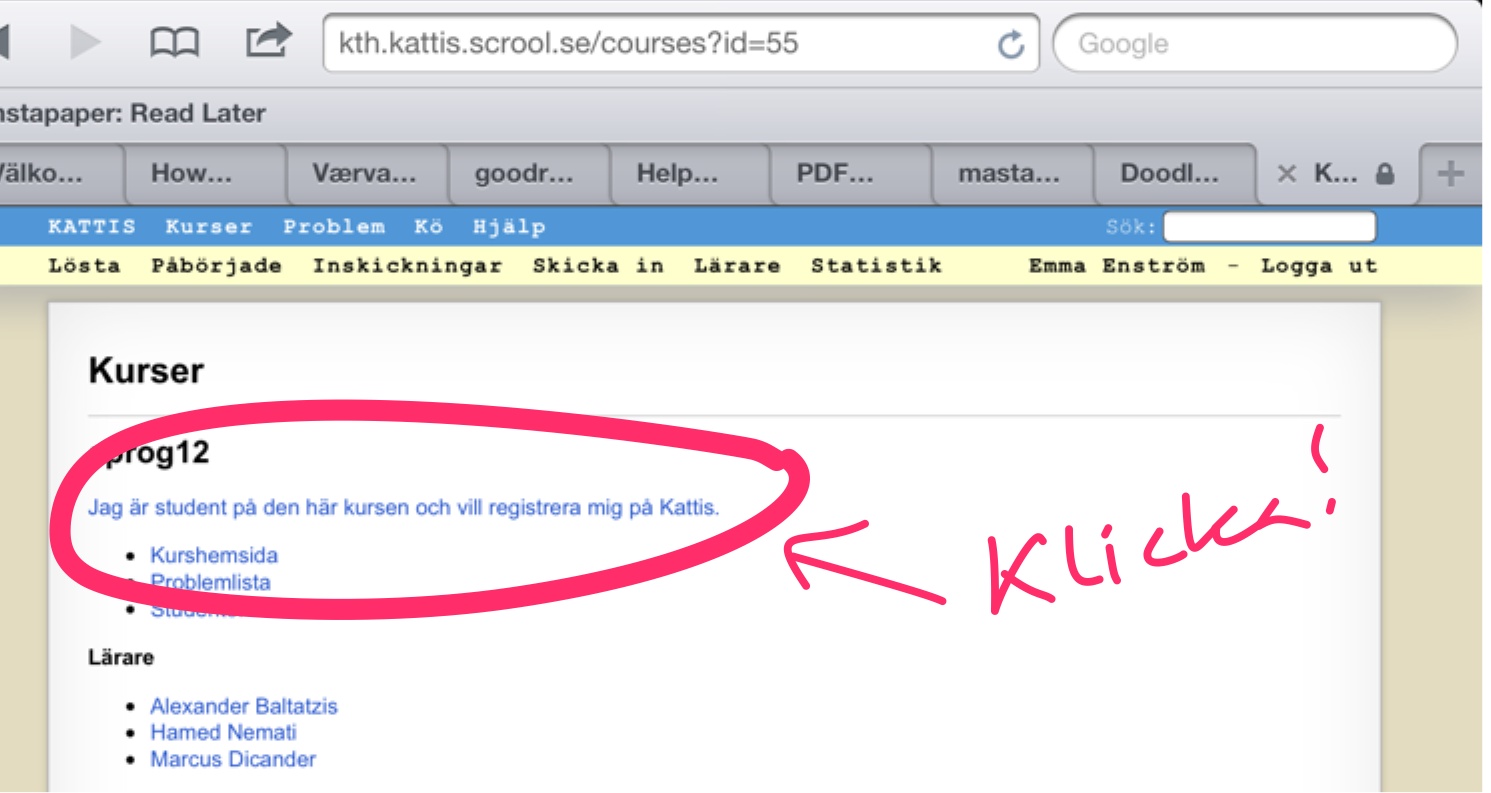1491x793 pixels.
Task: Switch to the How... tab
Action: coord(205,174)
